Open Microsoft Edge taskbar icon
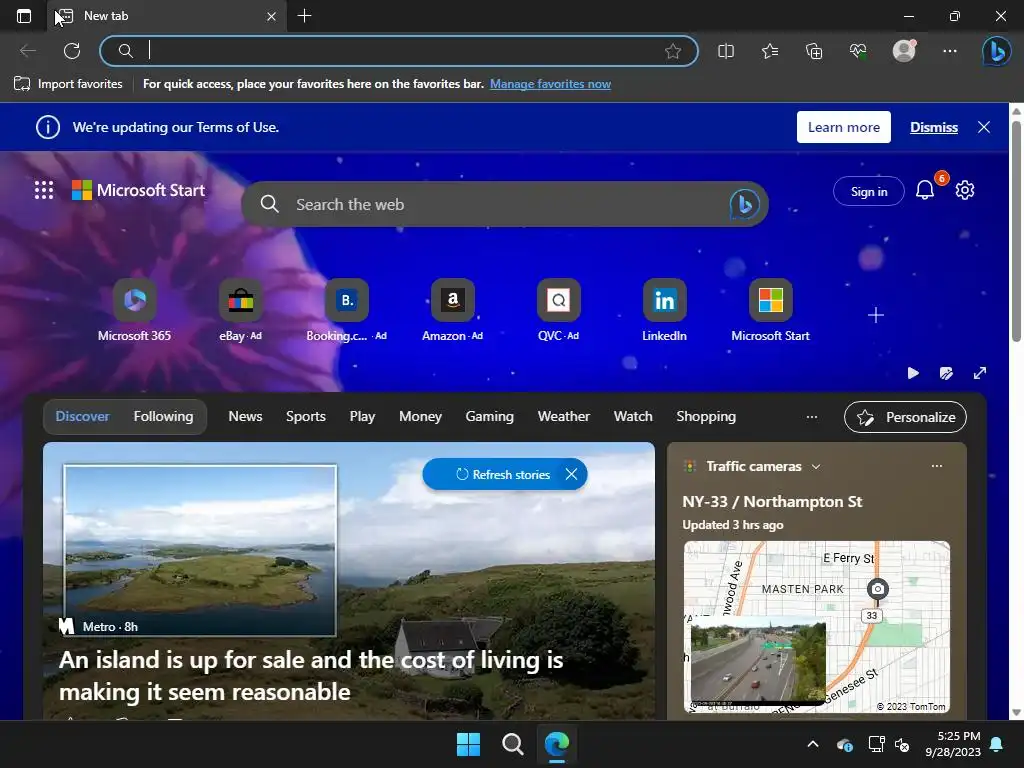 click(557, 744)
